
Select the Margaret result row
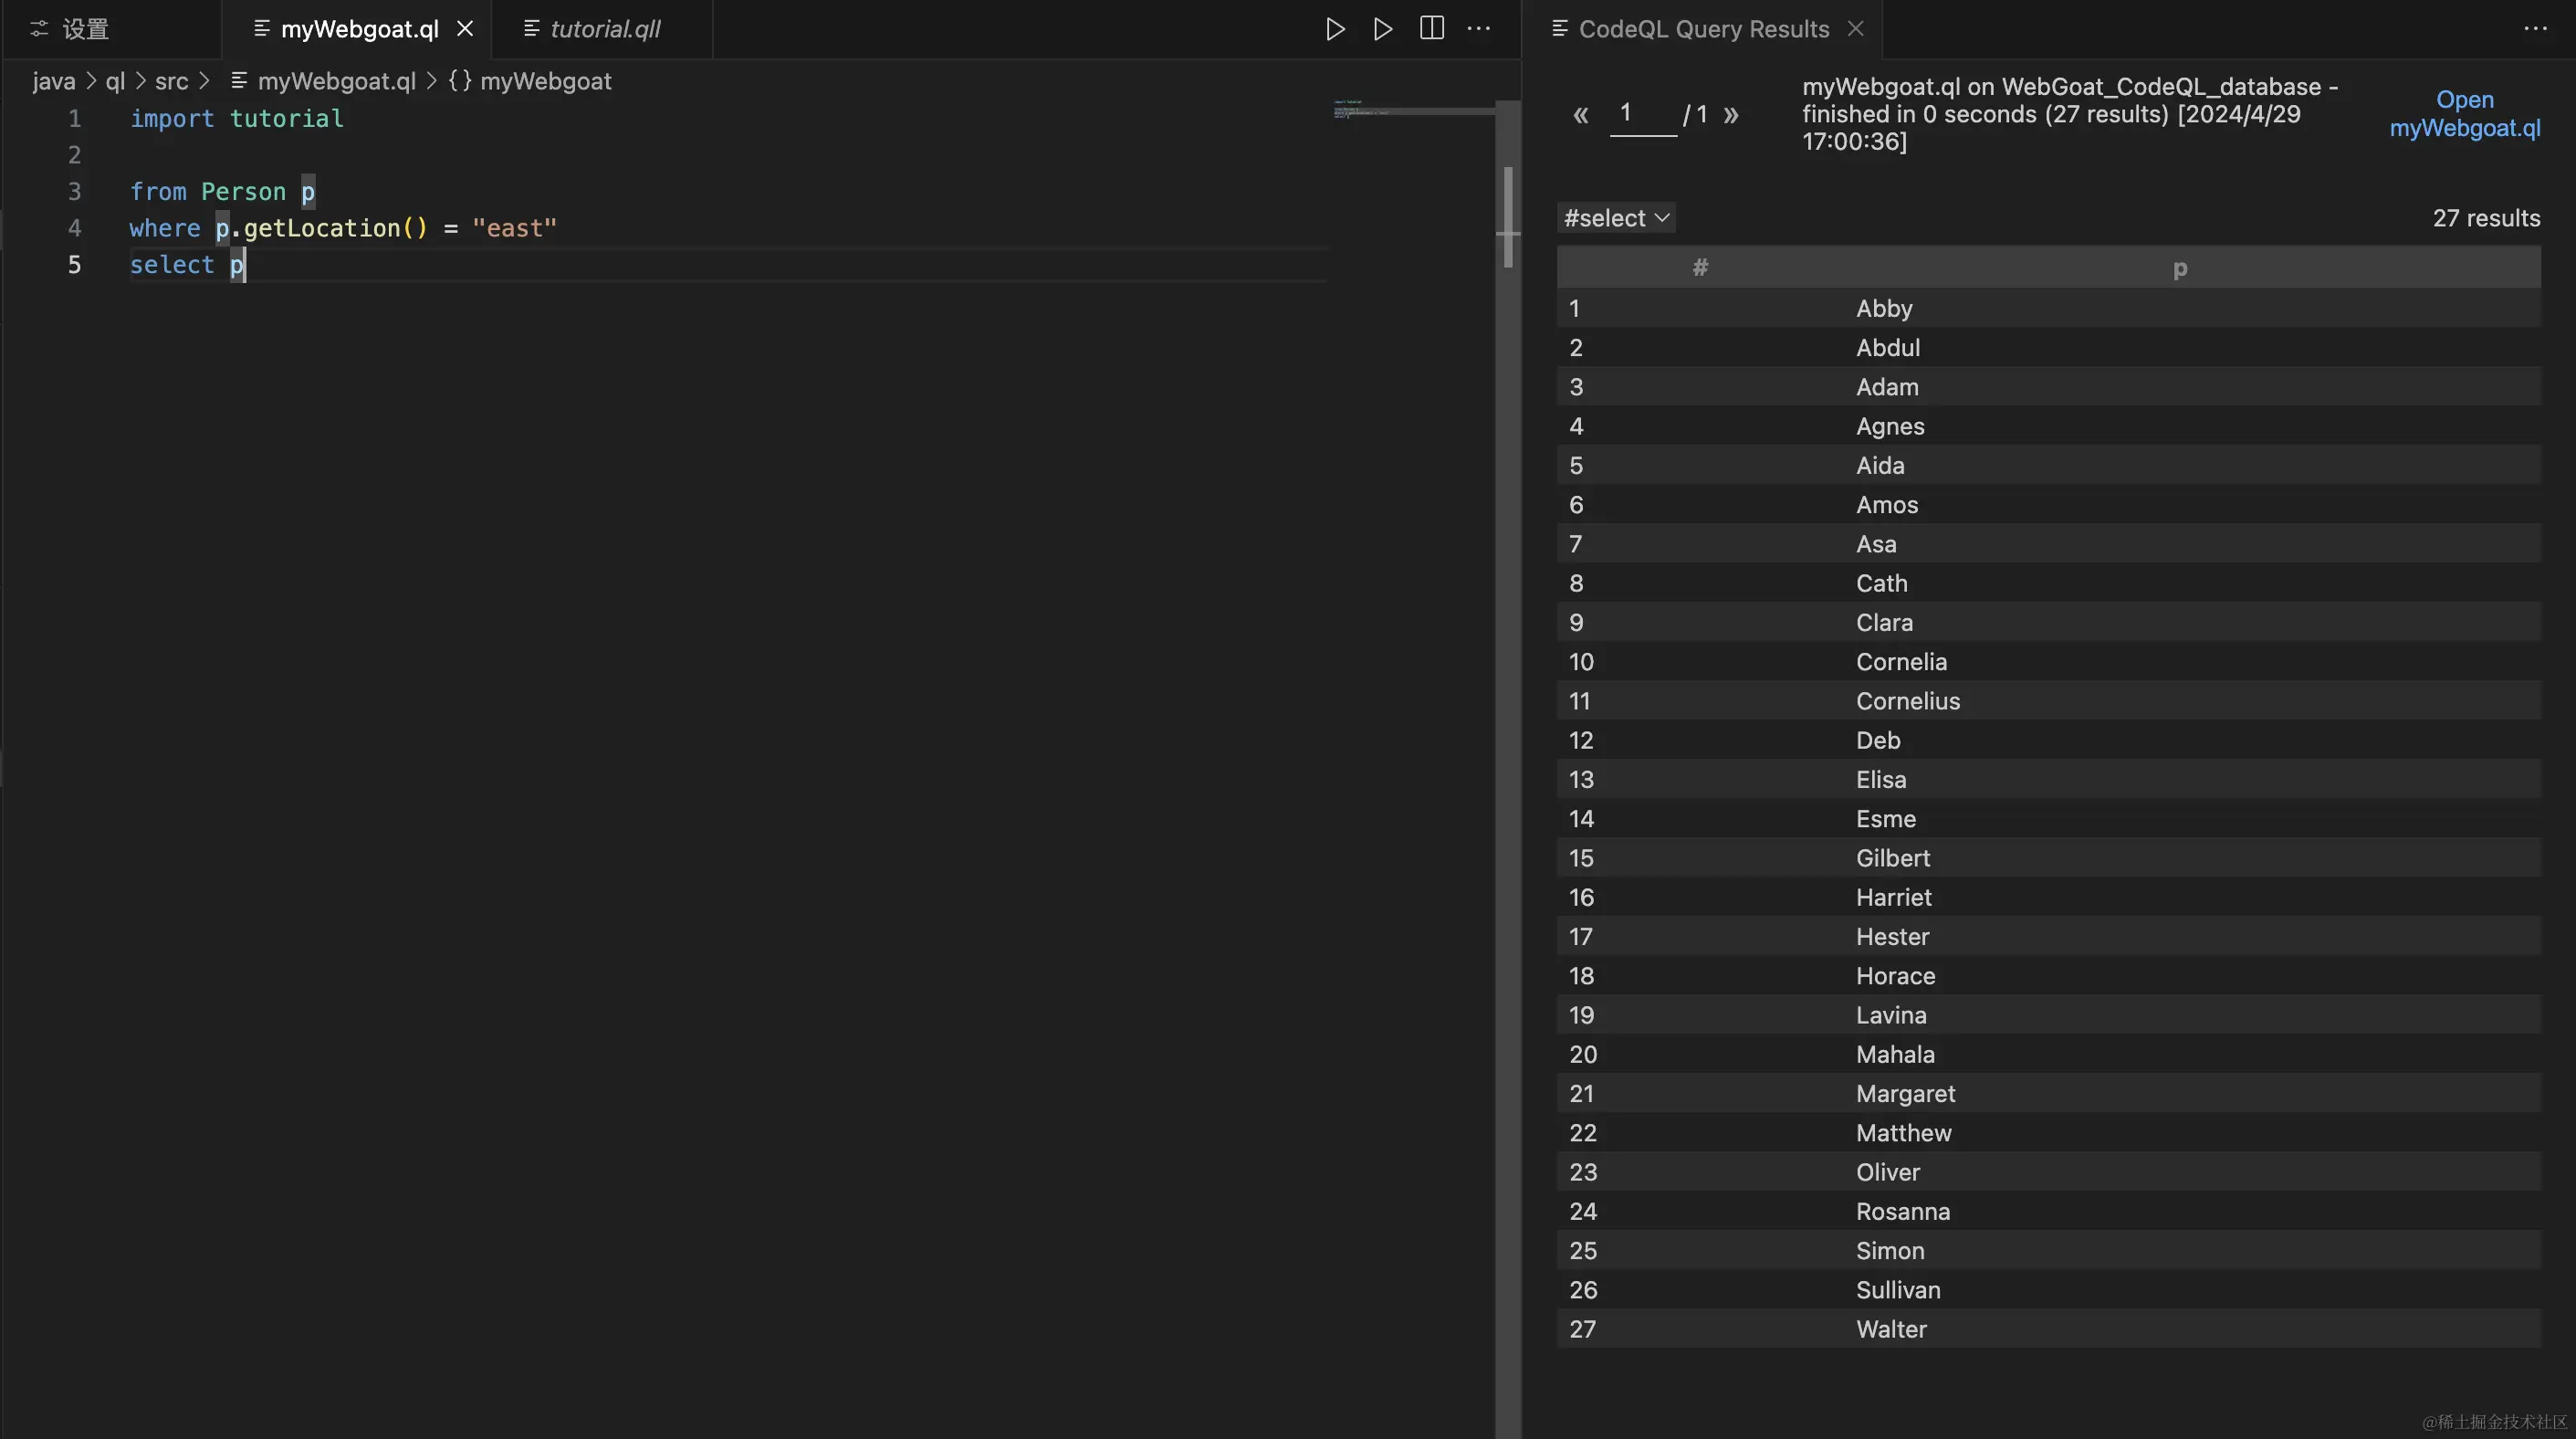(x=2049, y=1093)
